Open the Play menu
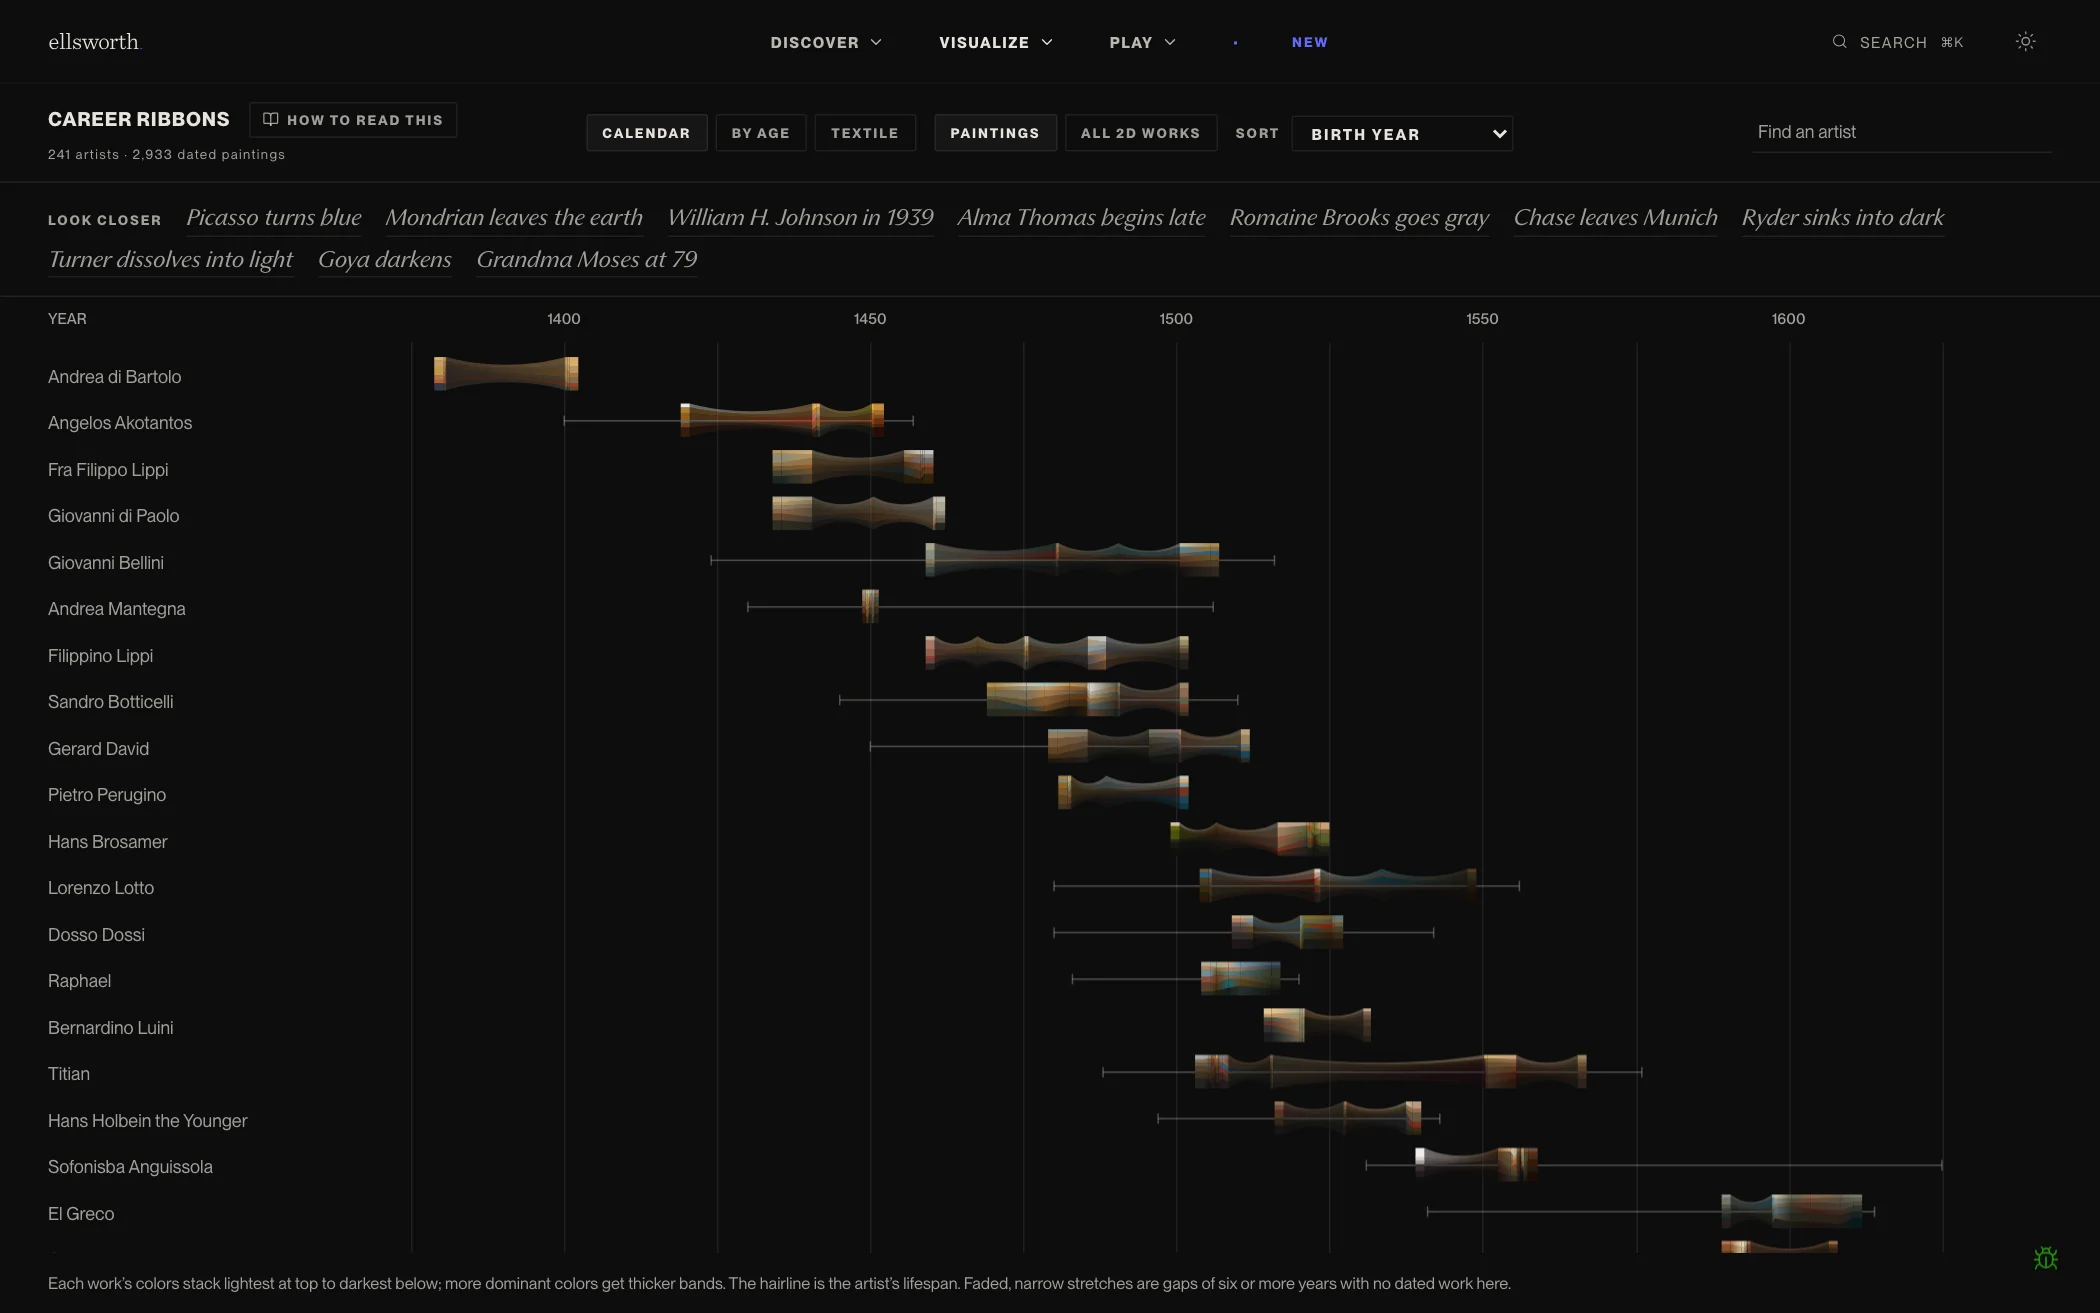Screen dimensions: 2100x1313 pos(1142,42)
